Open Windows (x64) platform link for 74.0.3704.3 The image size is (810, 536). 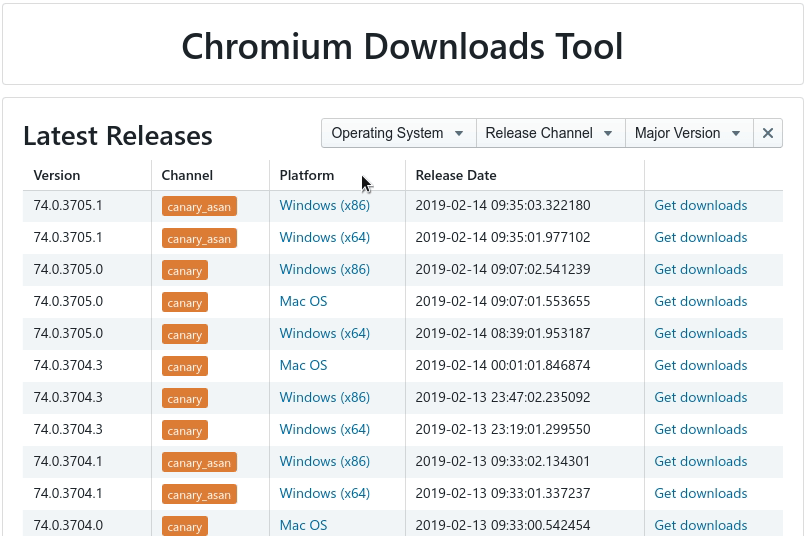click(324, 430)
